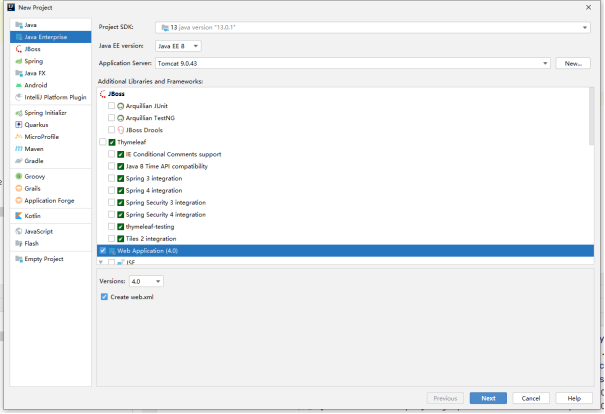The image size is (605, 414).
Task: Close the New Project dialog
Action: pos(588,8)
